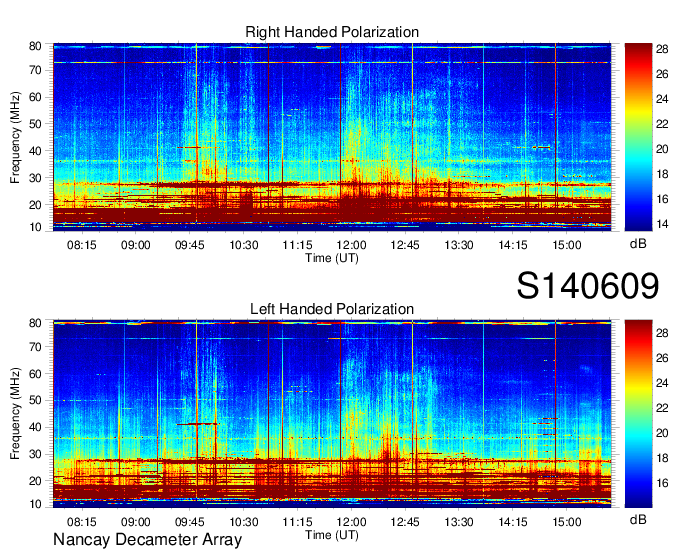Viewport: 680px width, 552px height.
Task: Click the "Frequency (MHz)" axis label of Right Handed plot
Action: (15, 137)
